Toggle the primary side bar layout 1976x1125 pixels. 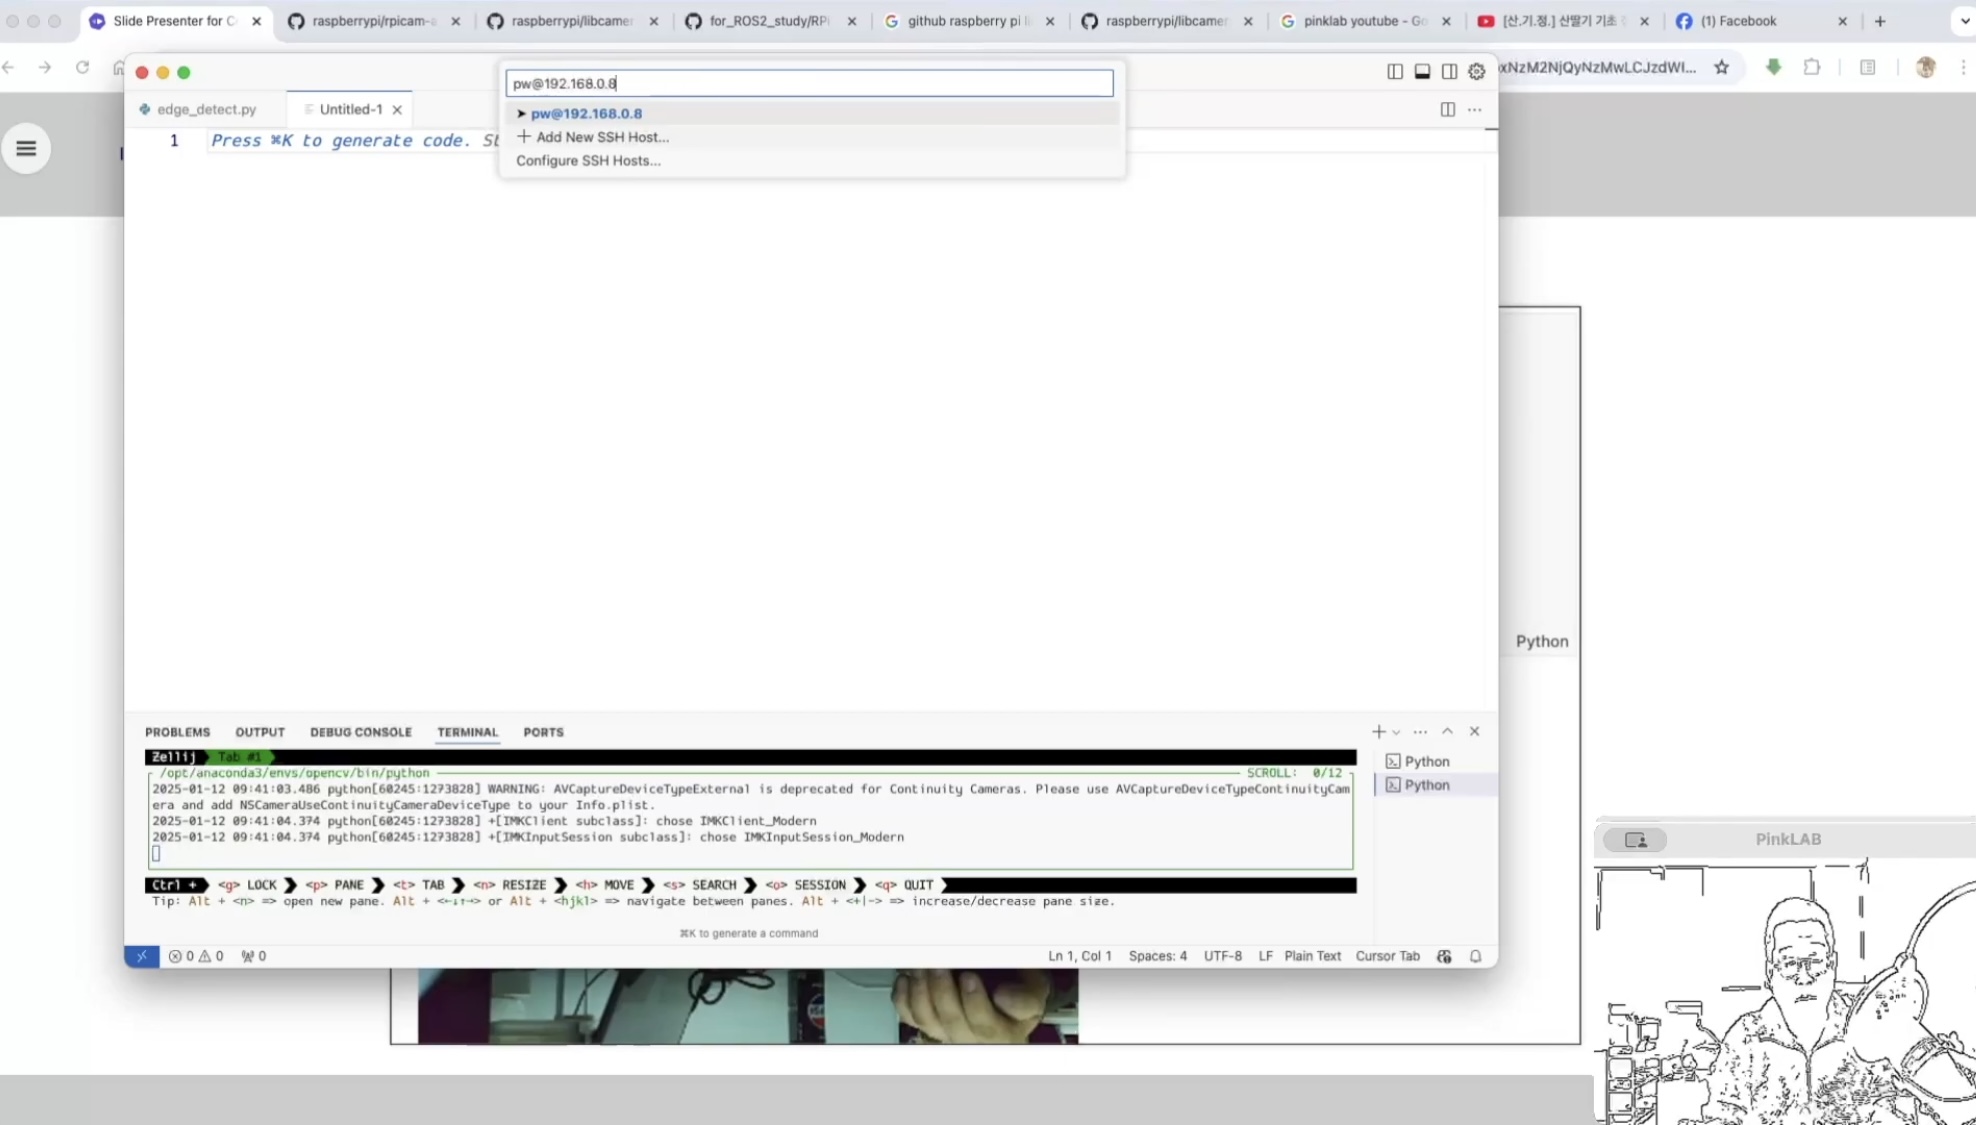pos(1394,71)
